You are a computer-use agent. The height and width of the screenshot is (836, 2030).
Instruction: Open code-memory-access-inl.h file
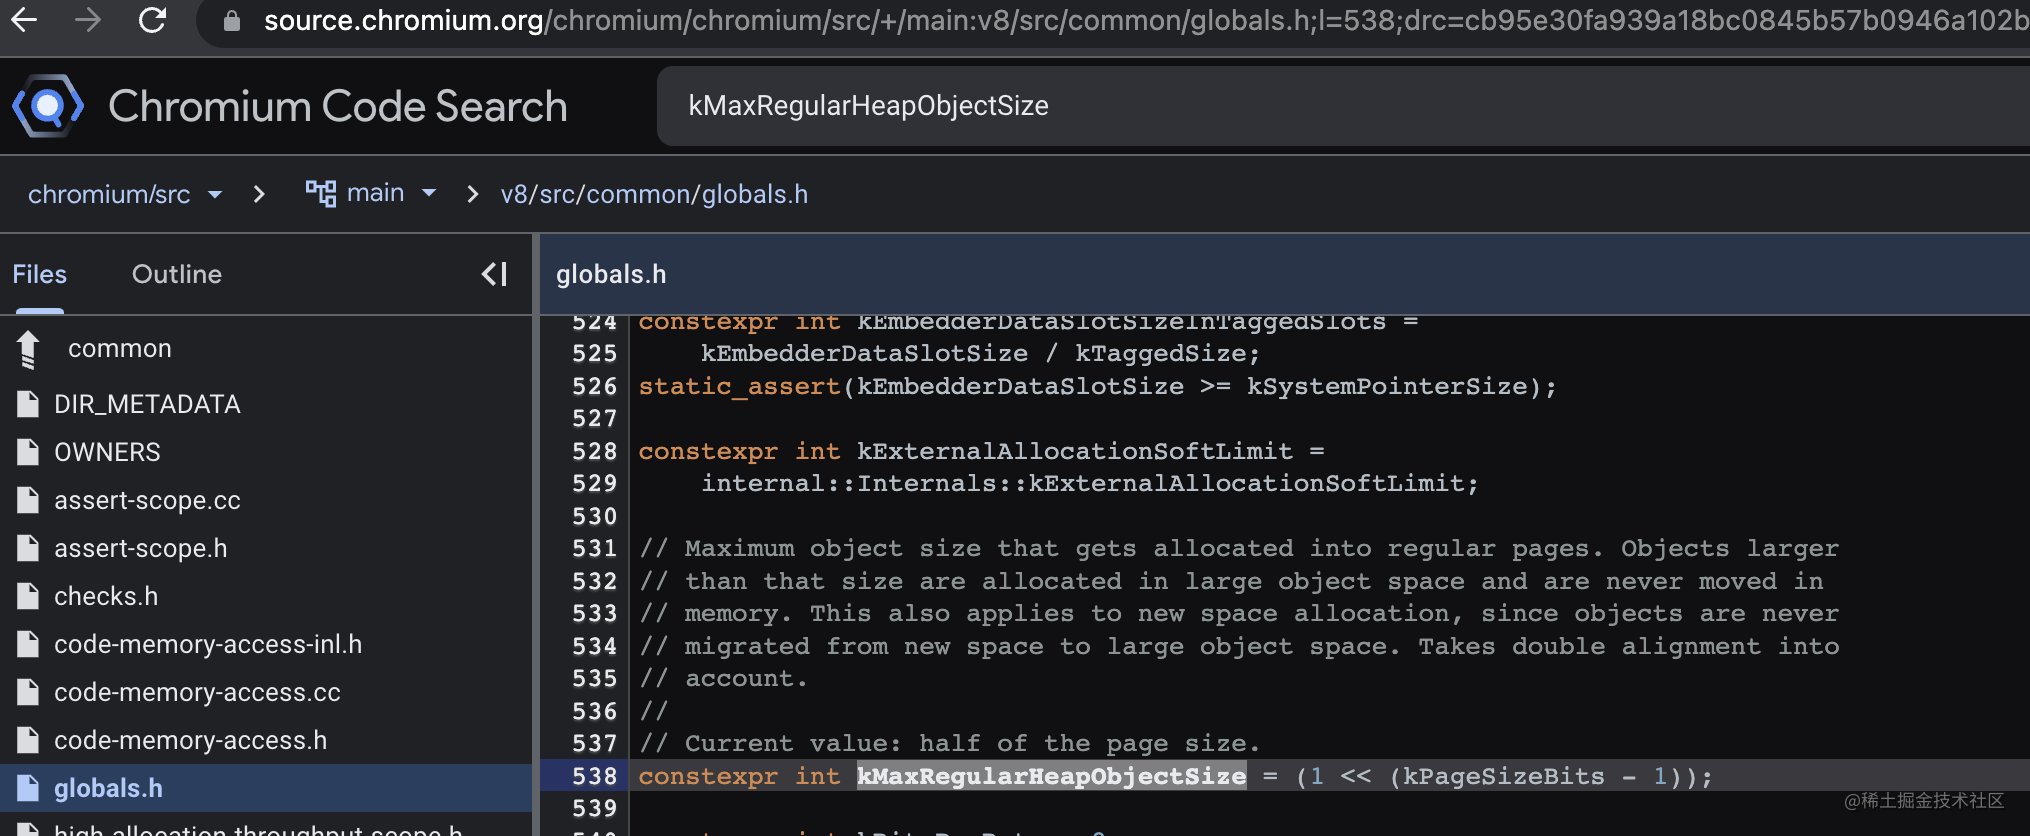(x=208, y=644)
